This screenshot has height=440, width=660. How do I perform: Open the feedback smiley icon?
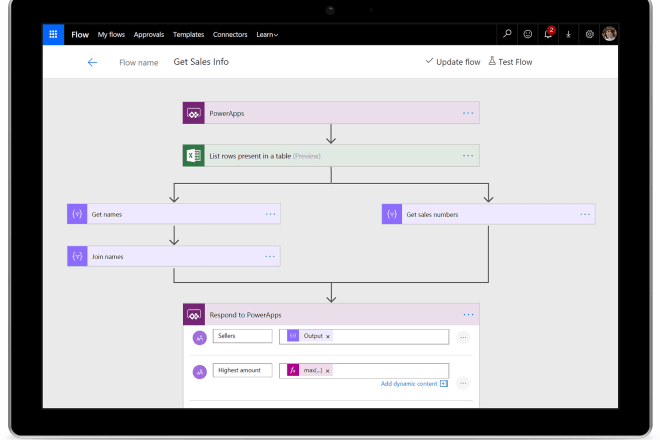pos(527,34)
